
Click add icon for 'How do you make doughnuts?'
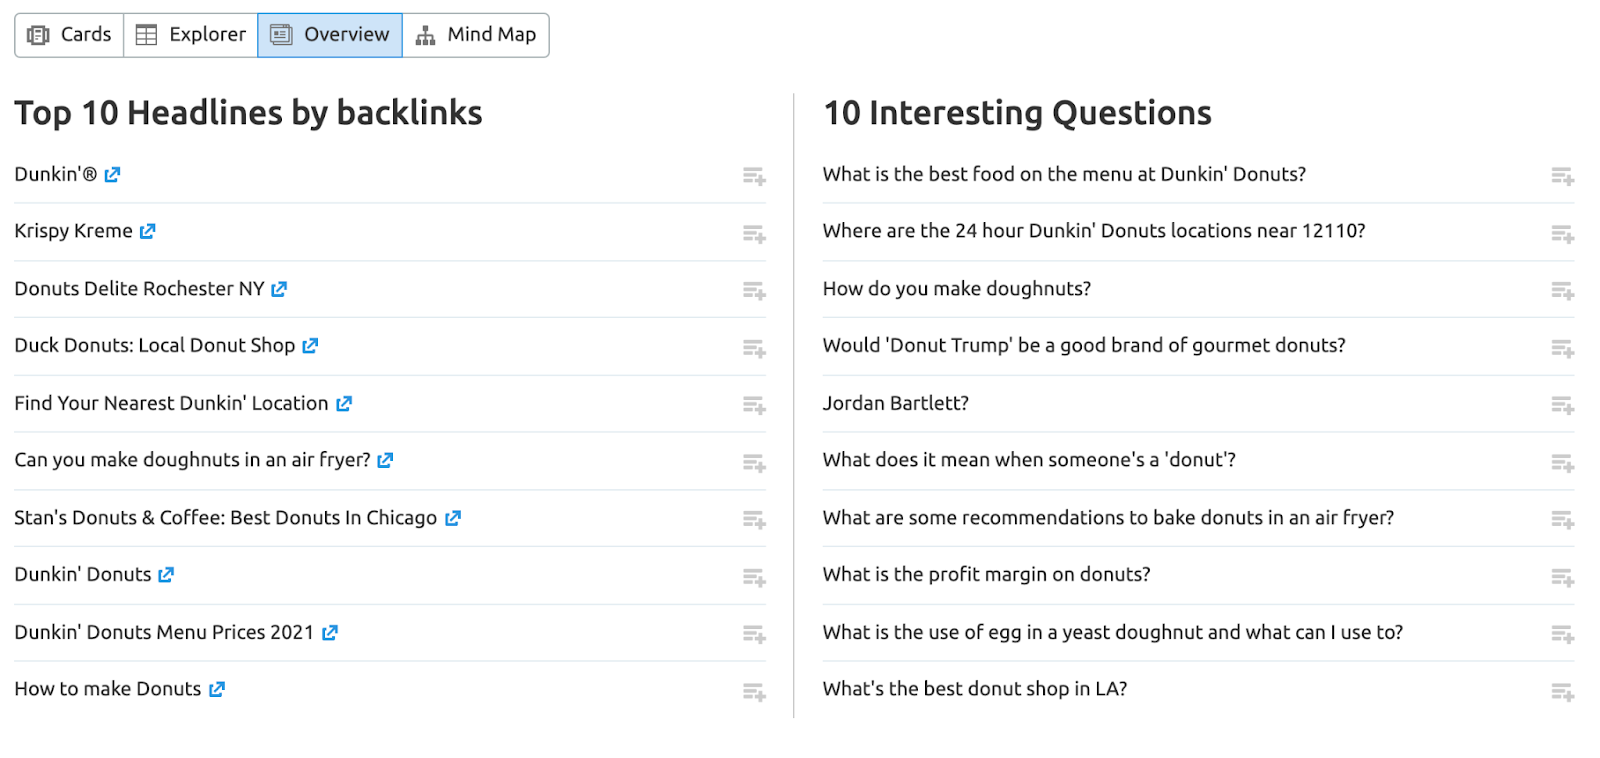1562,291
